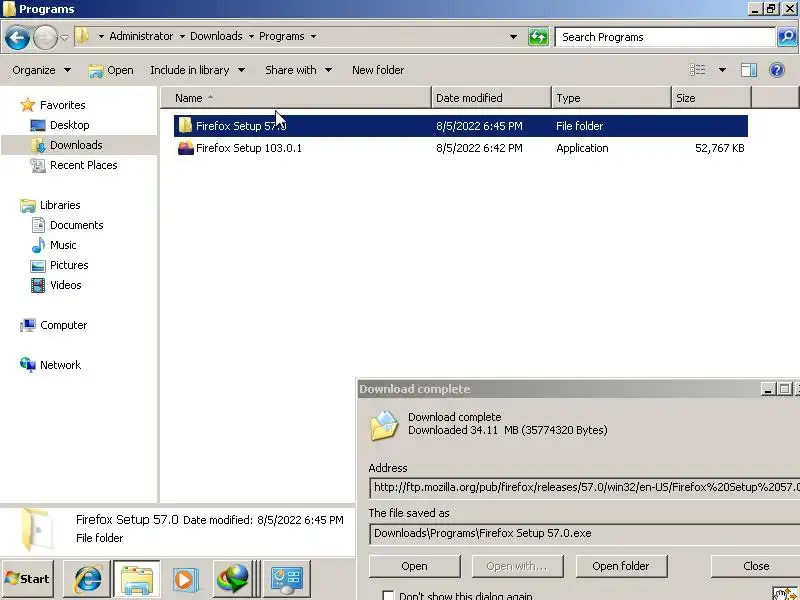The height and width of the screenshot is (600, 800).
Task: Select Downloads in the address path
Action: tap(216, 36)
